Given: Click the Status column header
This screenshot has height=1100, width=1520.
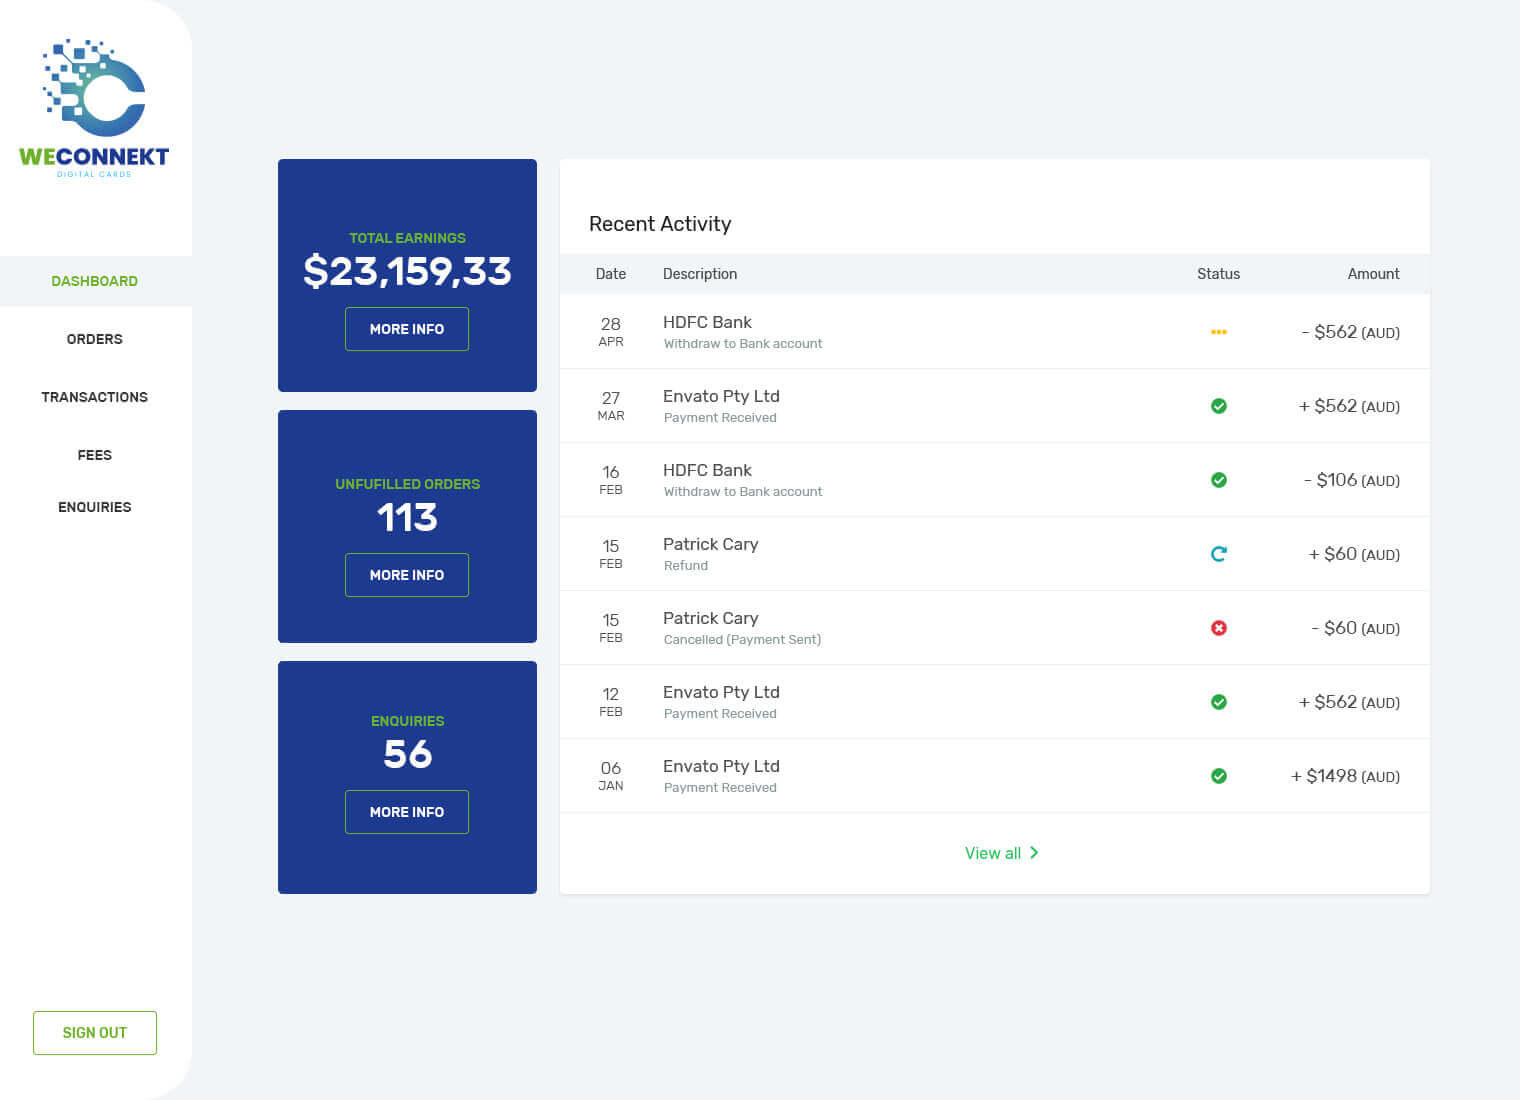Looking at the screenshot, I should point(1218,274).
